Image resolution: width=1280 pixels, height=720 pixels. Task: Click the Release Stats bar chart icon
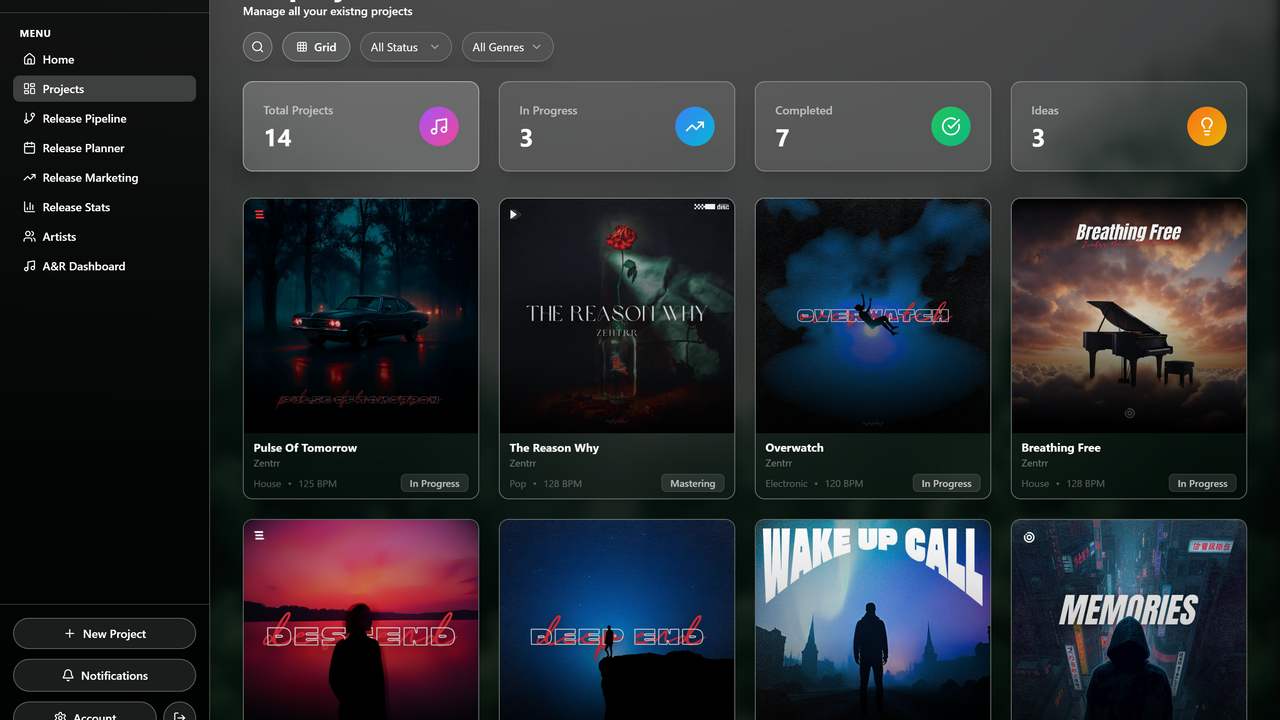(29, 207)
